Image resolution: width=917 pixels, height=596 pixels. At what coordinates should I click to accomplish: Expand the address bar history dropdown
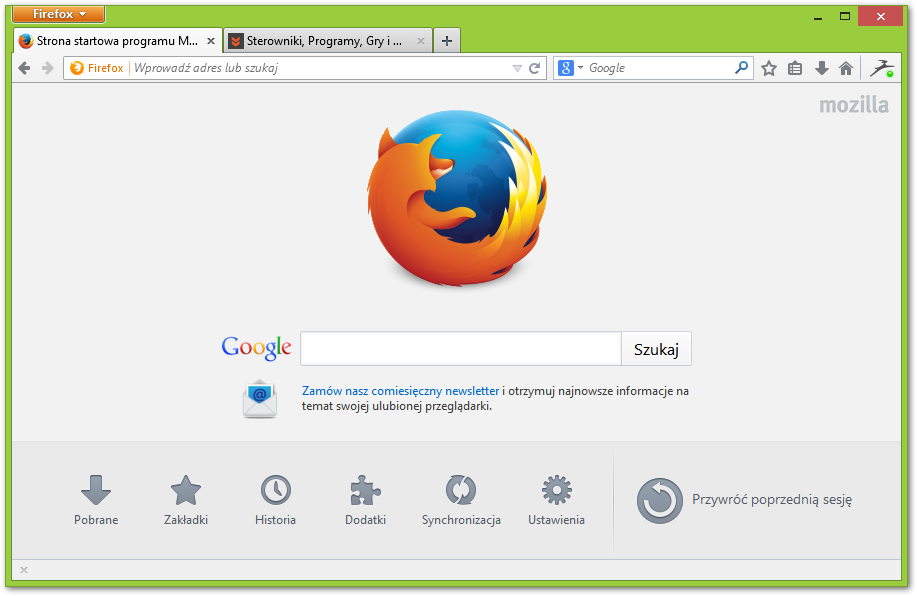point(517,68)
